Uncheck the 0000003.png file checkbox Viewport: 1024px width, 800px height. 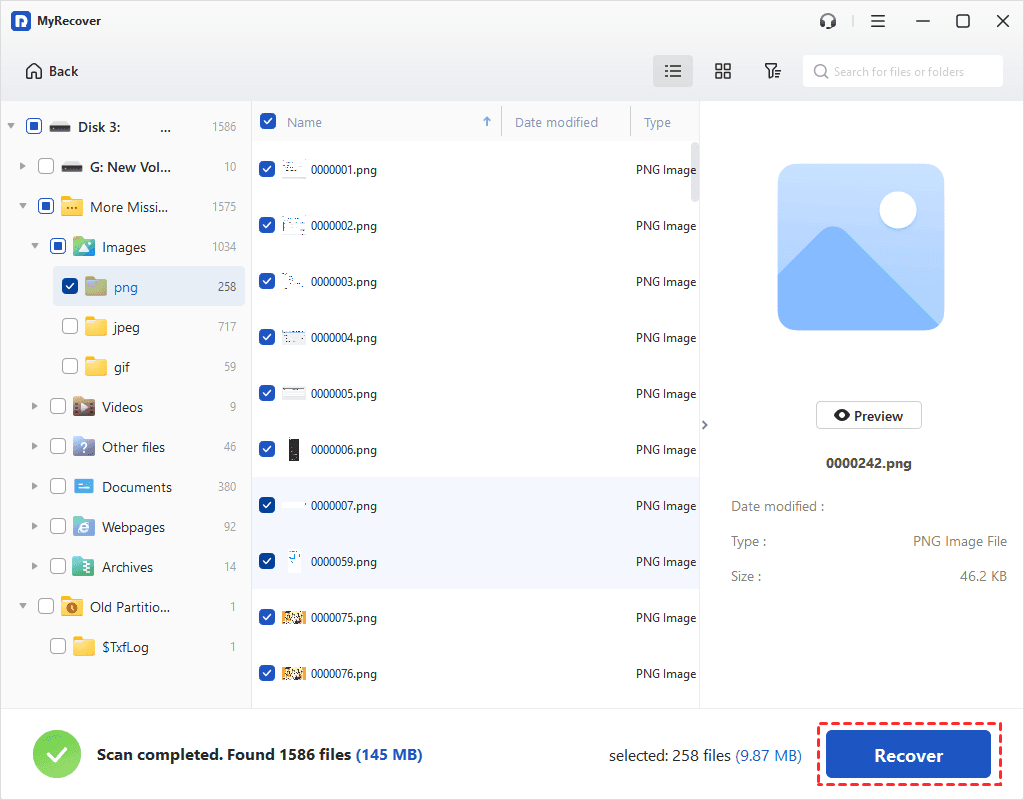tap(267, 282)
